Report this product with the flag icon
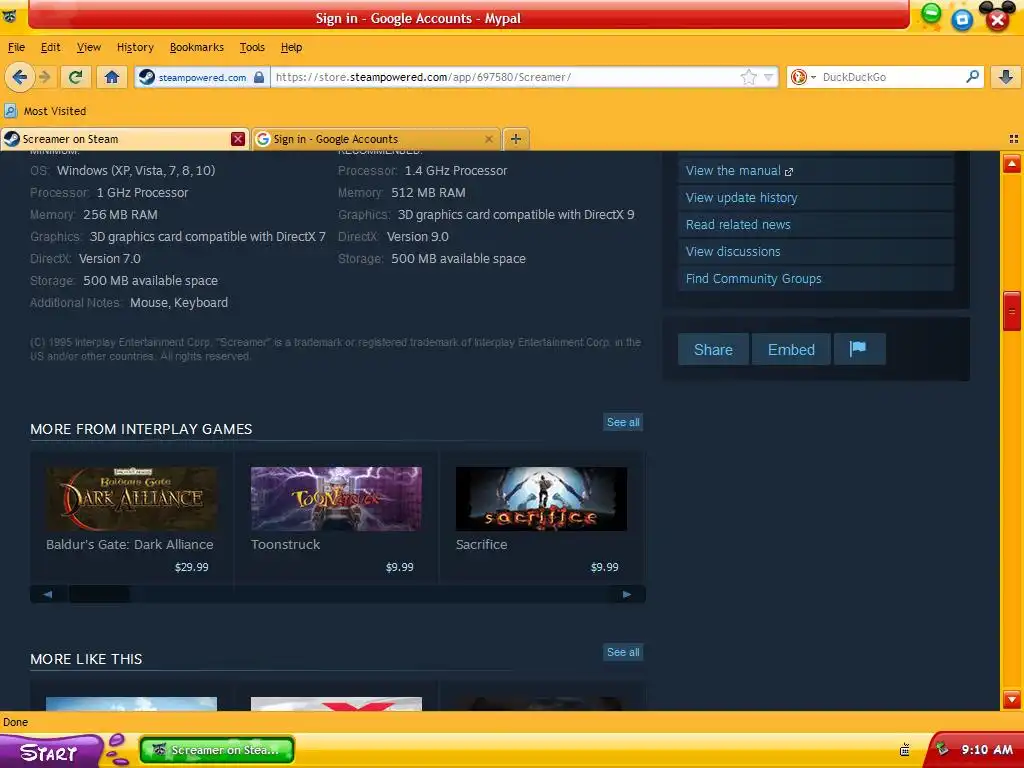Screen dimensions: 1024x768 coord(859,349)
